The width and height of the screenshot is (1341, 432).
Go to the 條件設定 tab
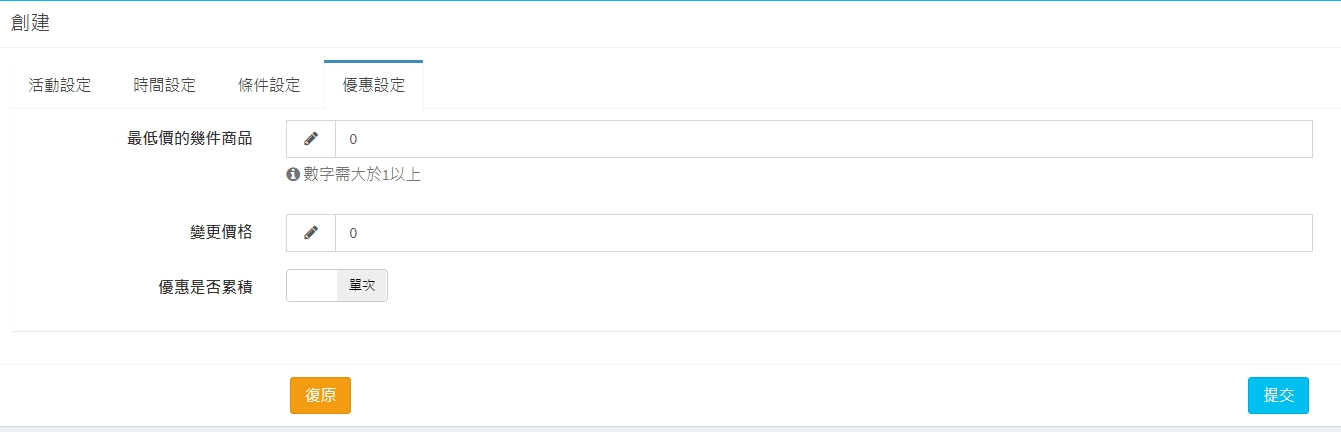click(269, 85)
